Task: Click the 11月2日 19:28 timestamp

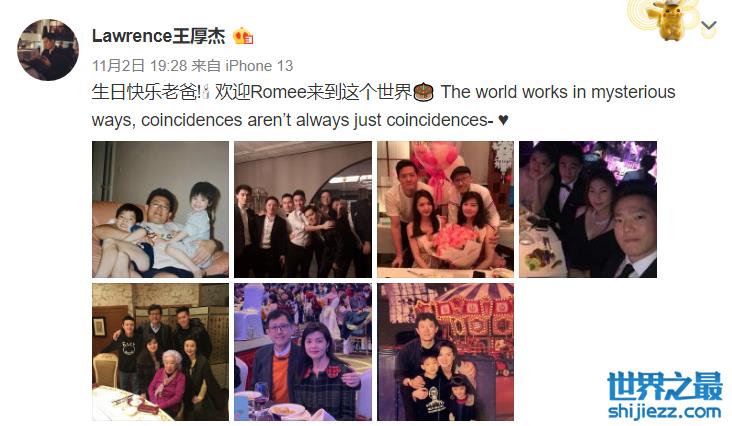Action: click(x=140, y=66)
